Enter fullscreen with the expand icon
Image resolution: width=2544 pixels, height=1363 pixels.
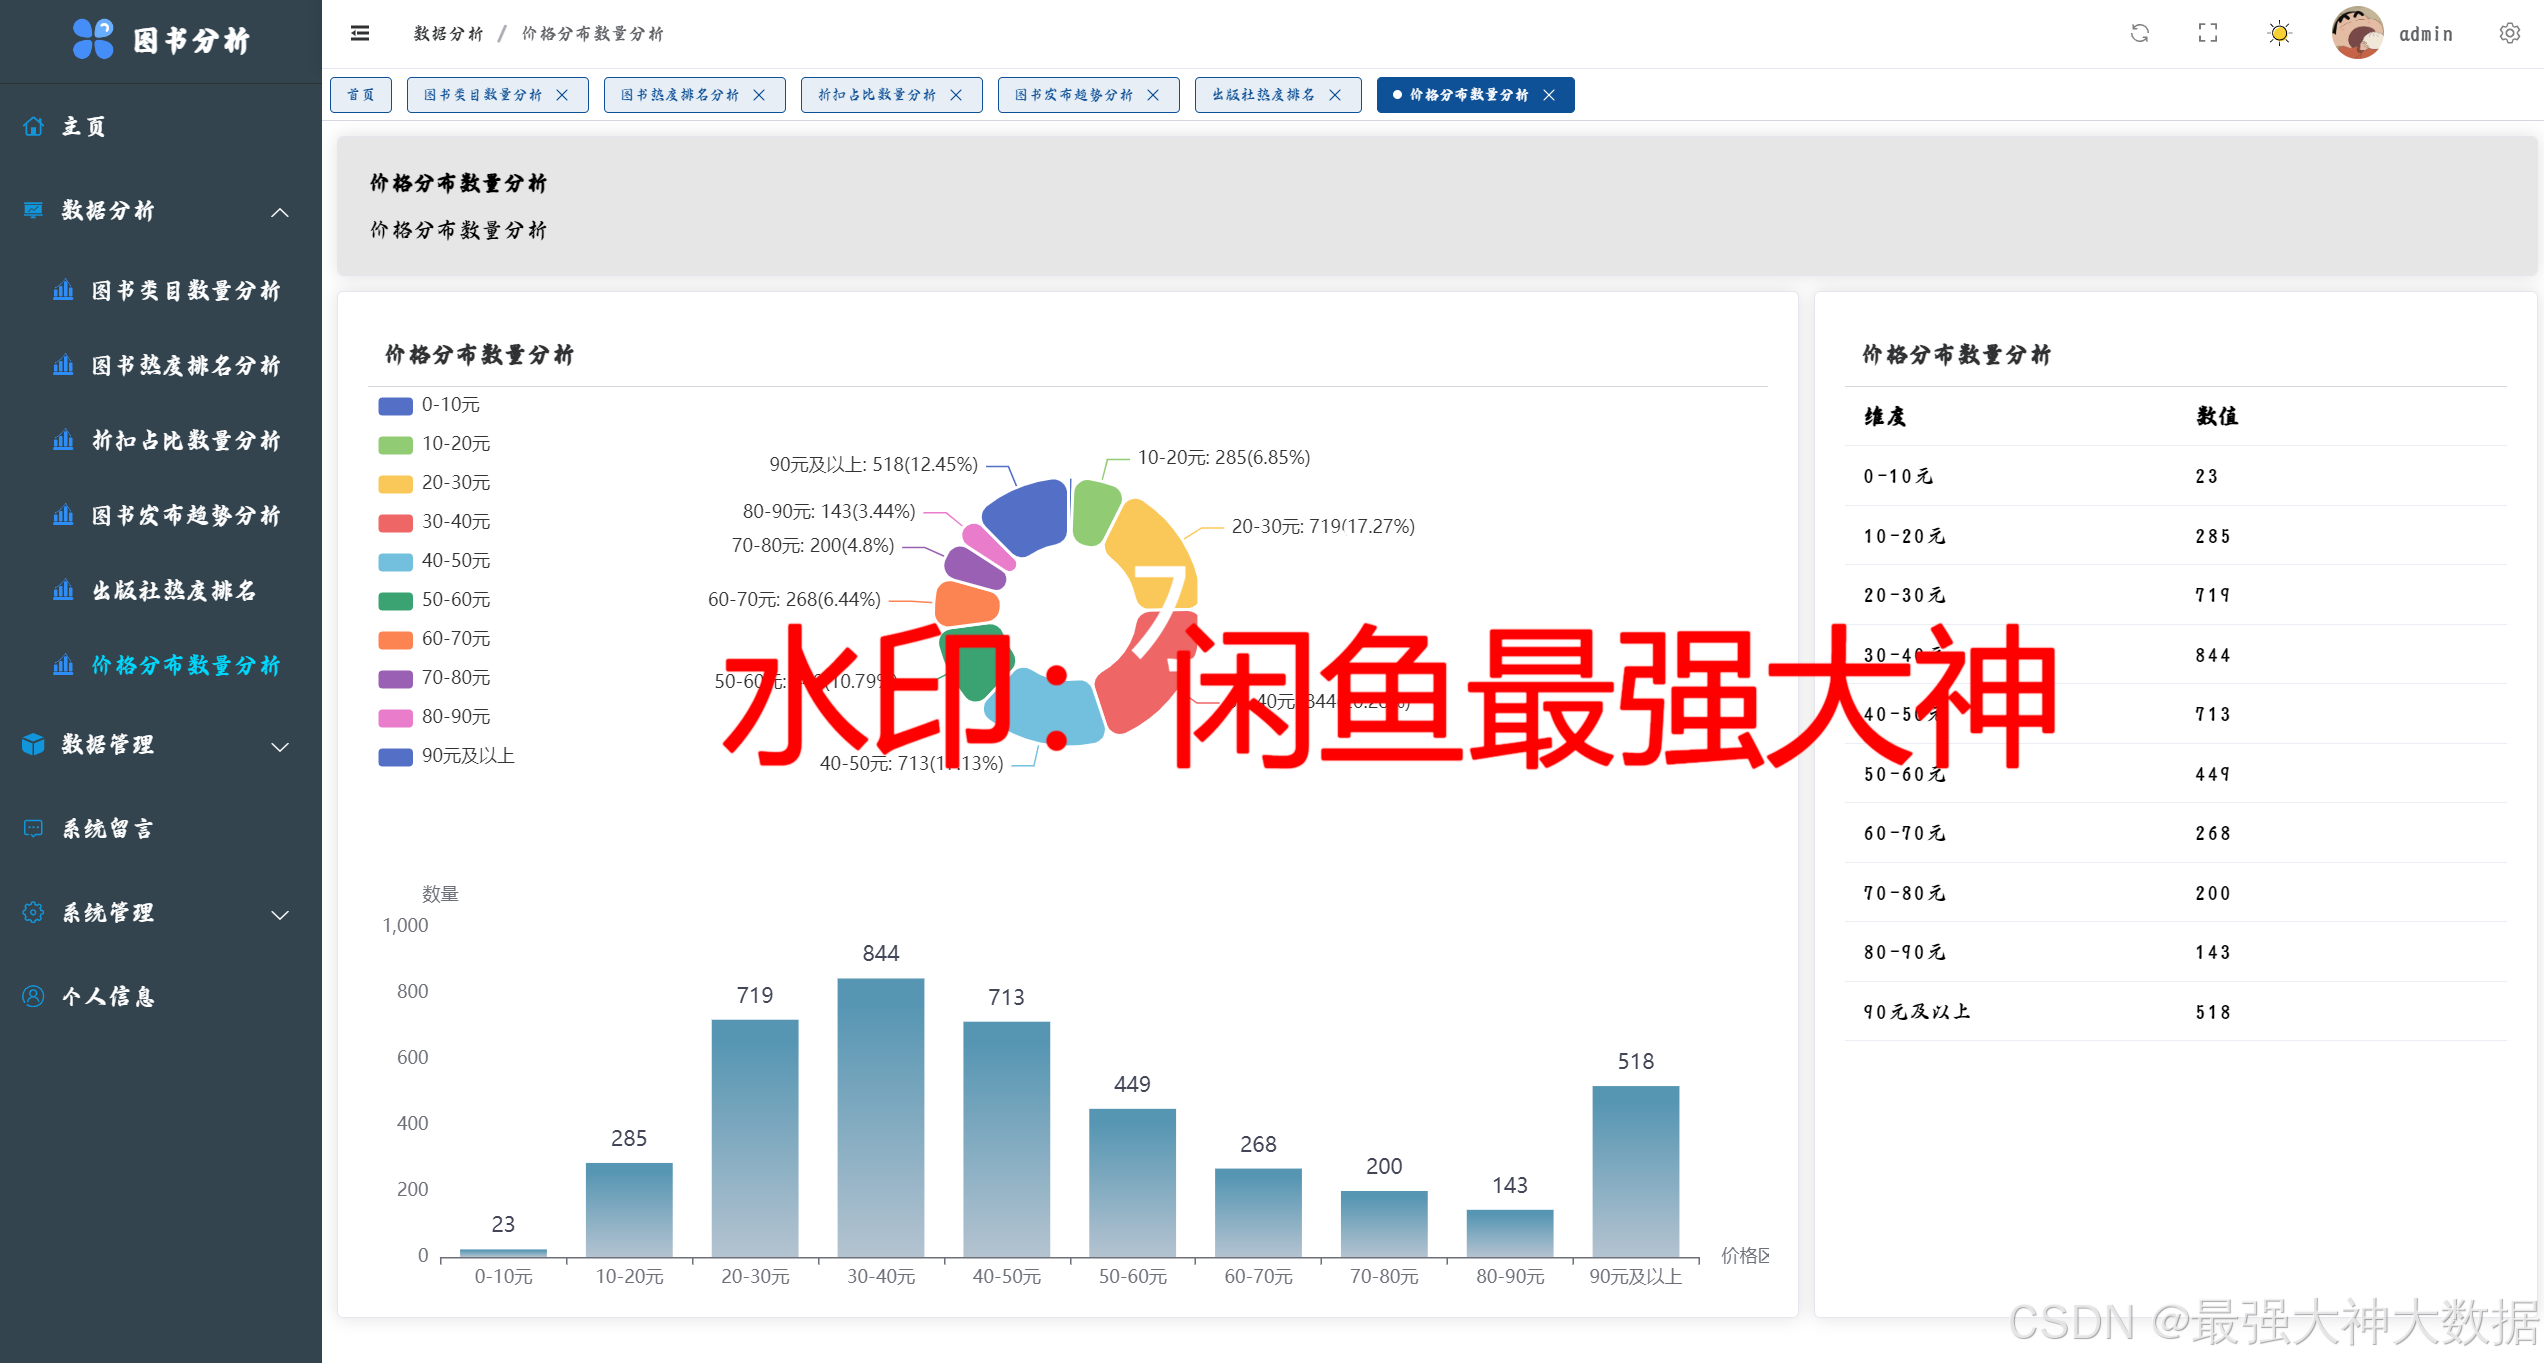2208,33
